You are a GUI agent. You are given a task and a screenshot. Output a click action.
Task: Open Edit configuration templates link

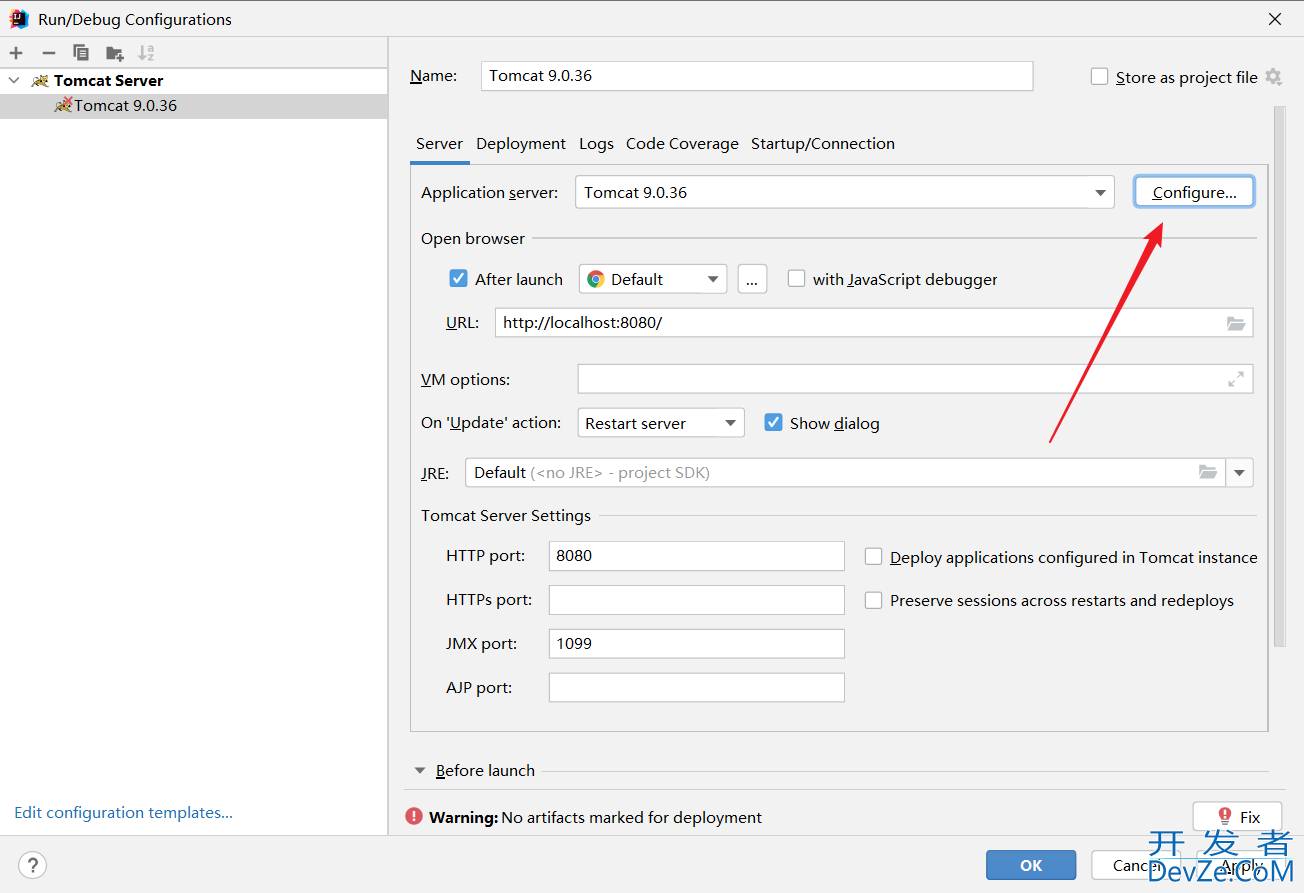123,813
